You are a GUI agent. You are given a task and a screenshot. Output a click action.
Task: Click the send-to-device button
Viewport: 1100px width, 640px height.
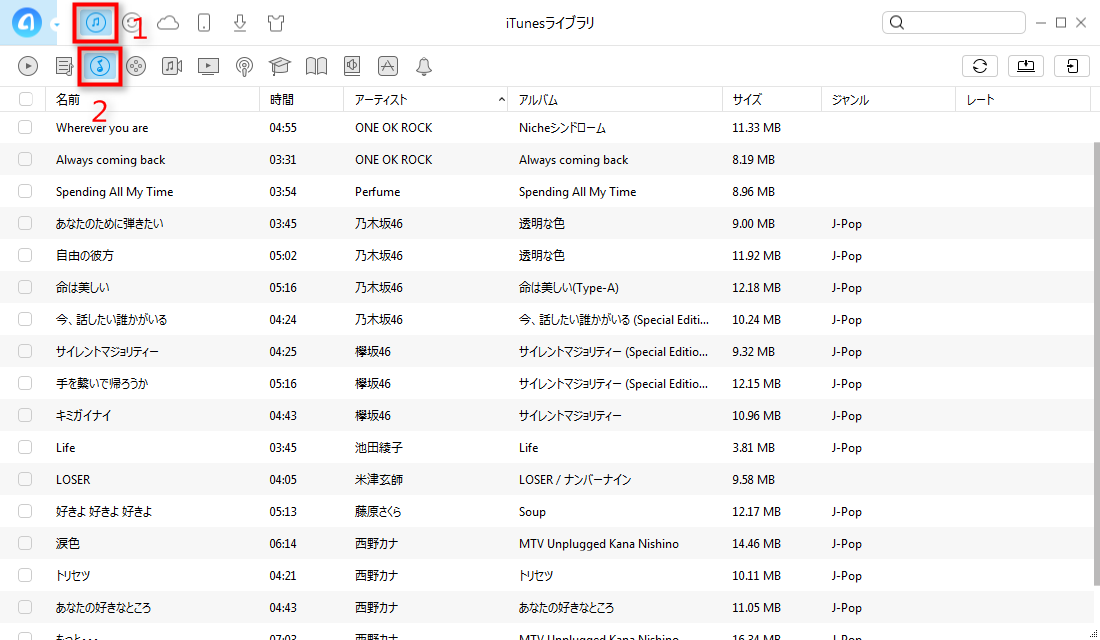pyautogui.click(x=1072, y=66)
